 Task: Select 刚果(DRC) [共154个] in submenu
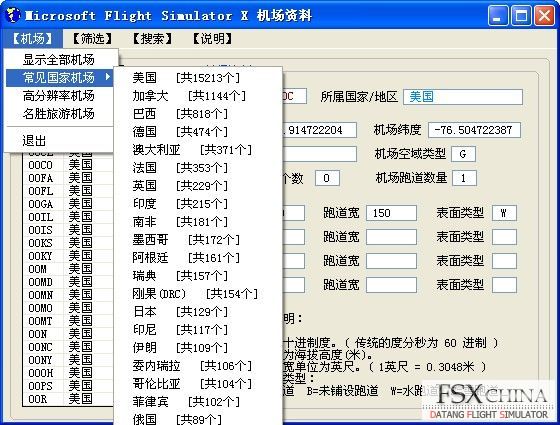tap(198, 294)
